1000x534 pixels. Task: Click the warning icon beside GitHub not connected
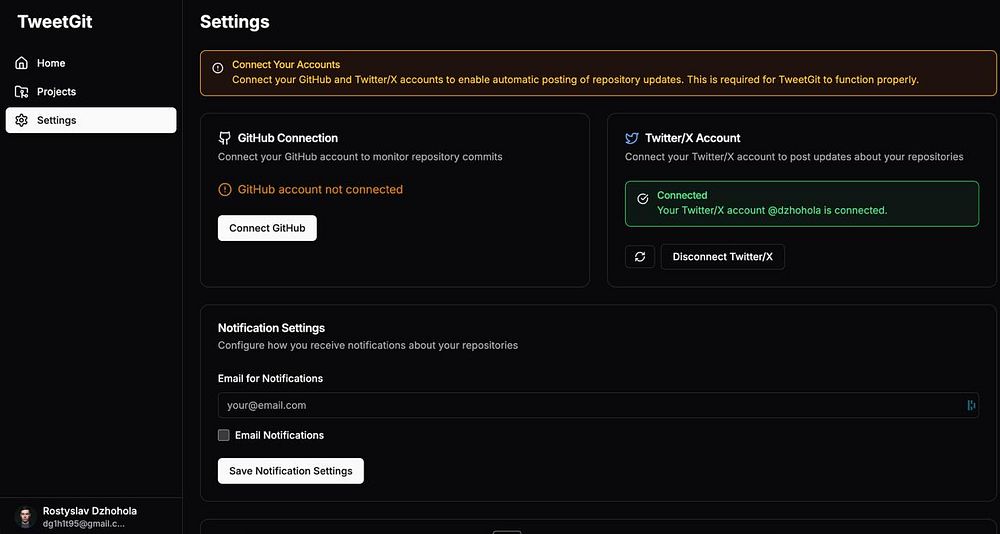coord(225,189)
